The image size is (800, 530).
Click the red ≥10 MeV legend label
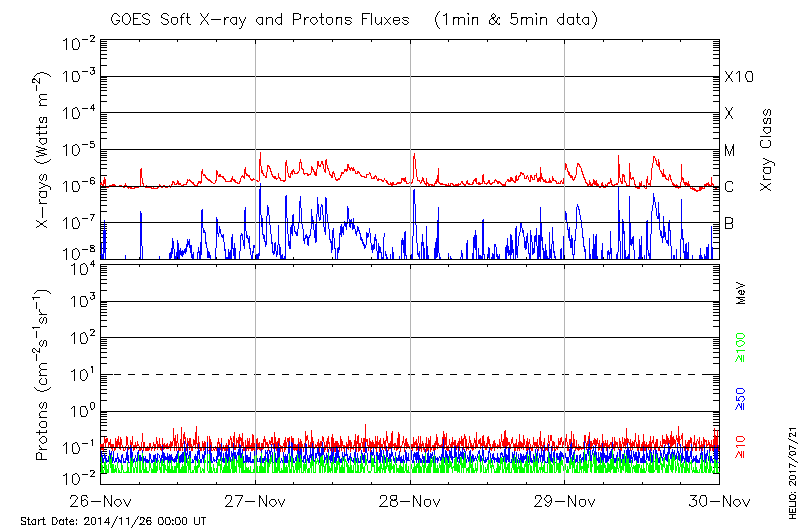tap(741, 447)
